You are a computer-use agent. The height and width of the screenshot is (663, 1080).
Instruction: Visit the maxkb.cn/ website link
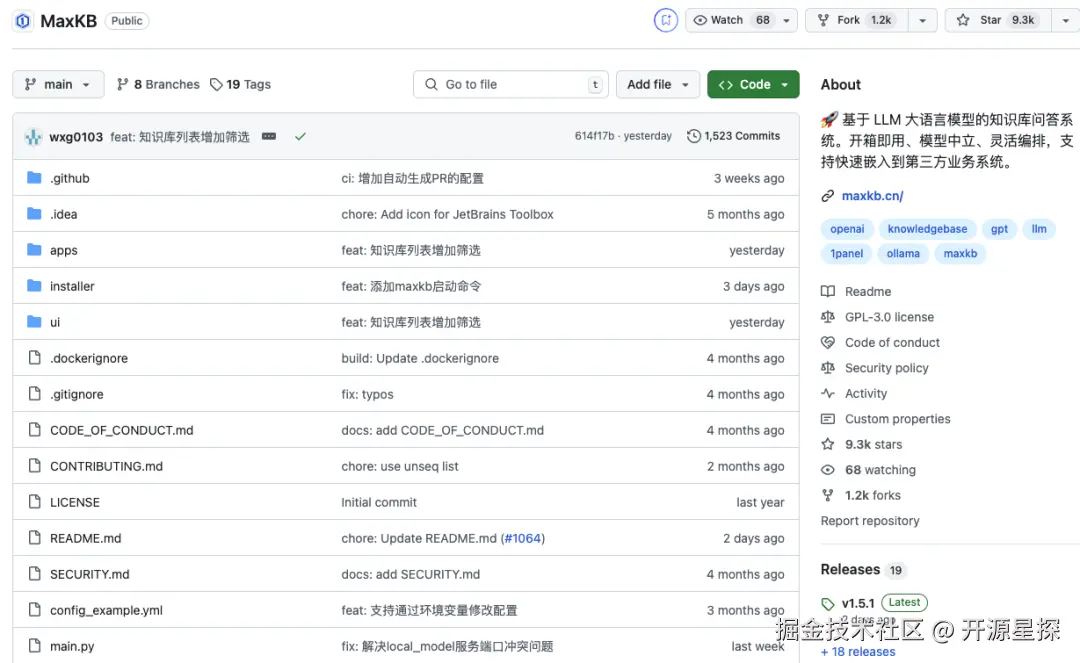tap(872, 196)
